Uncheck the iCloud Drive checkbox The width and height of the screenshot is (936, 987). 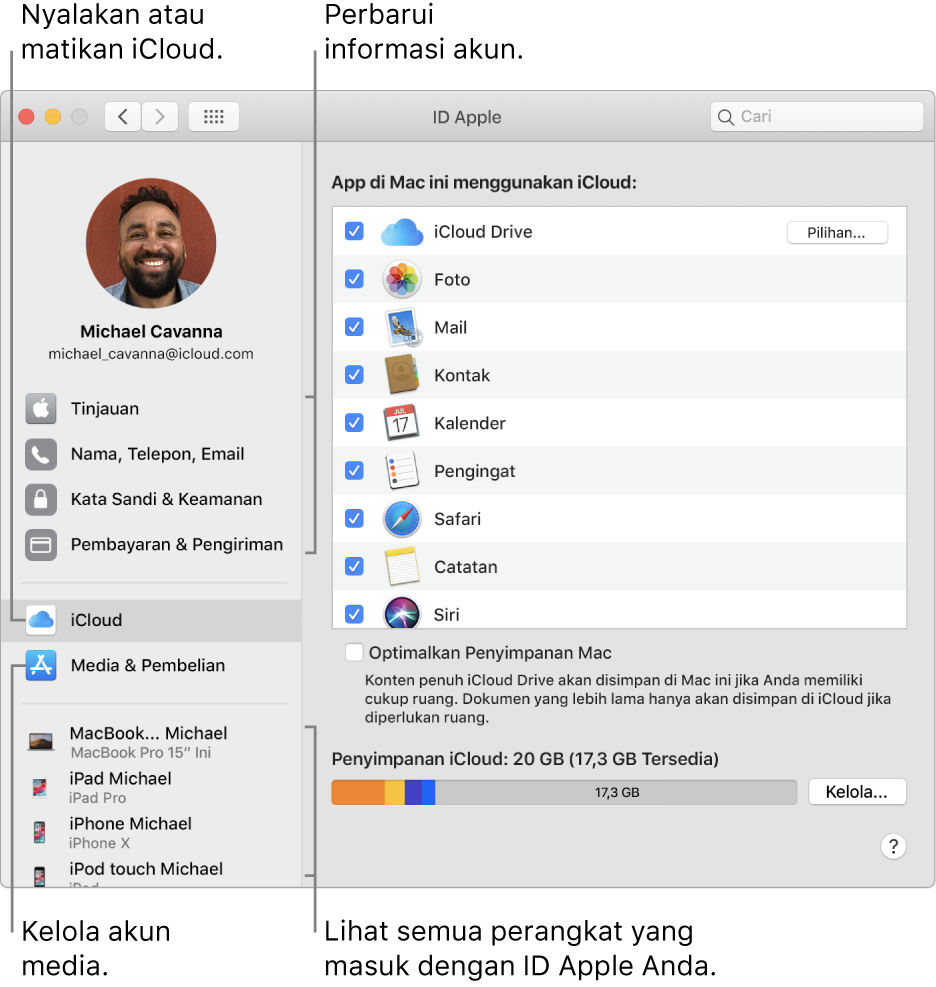(x=354, y=231)
